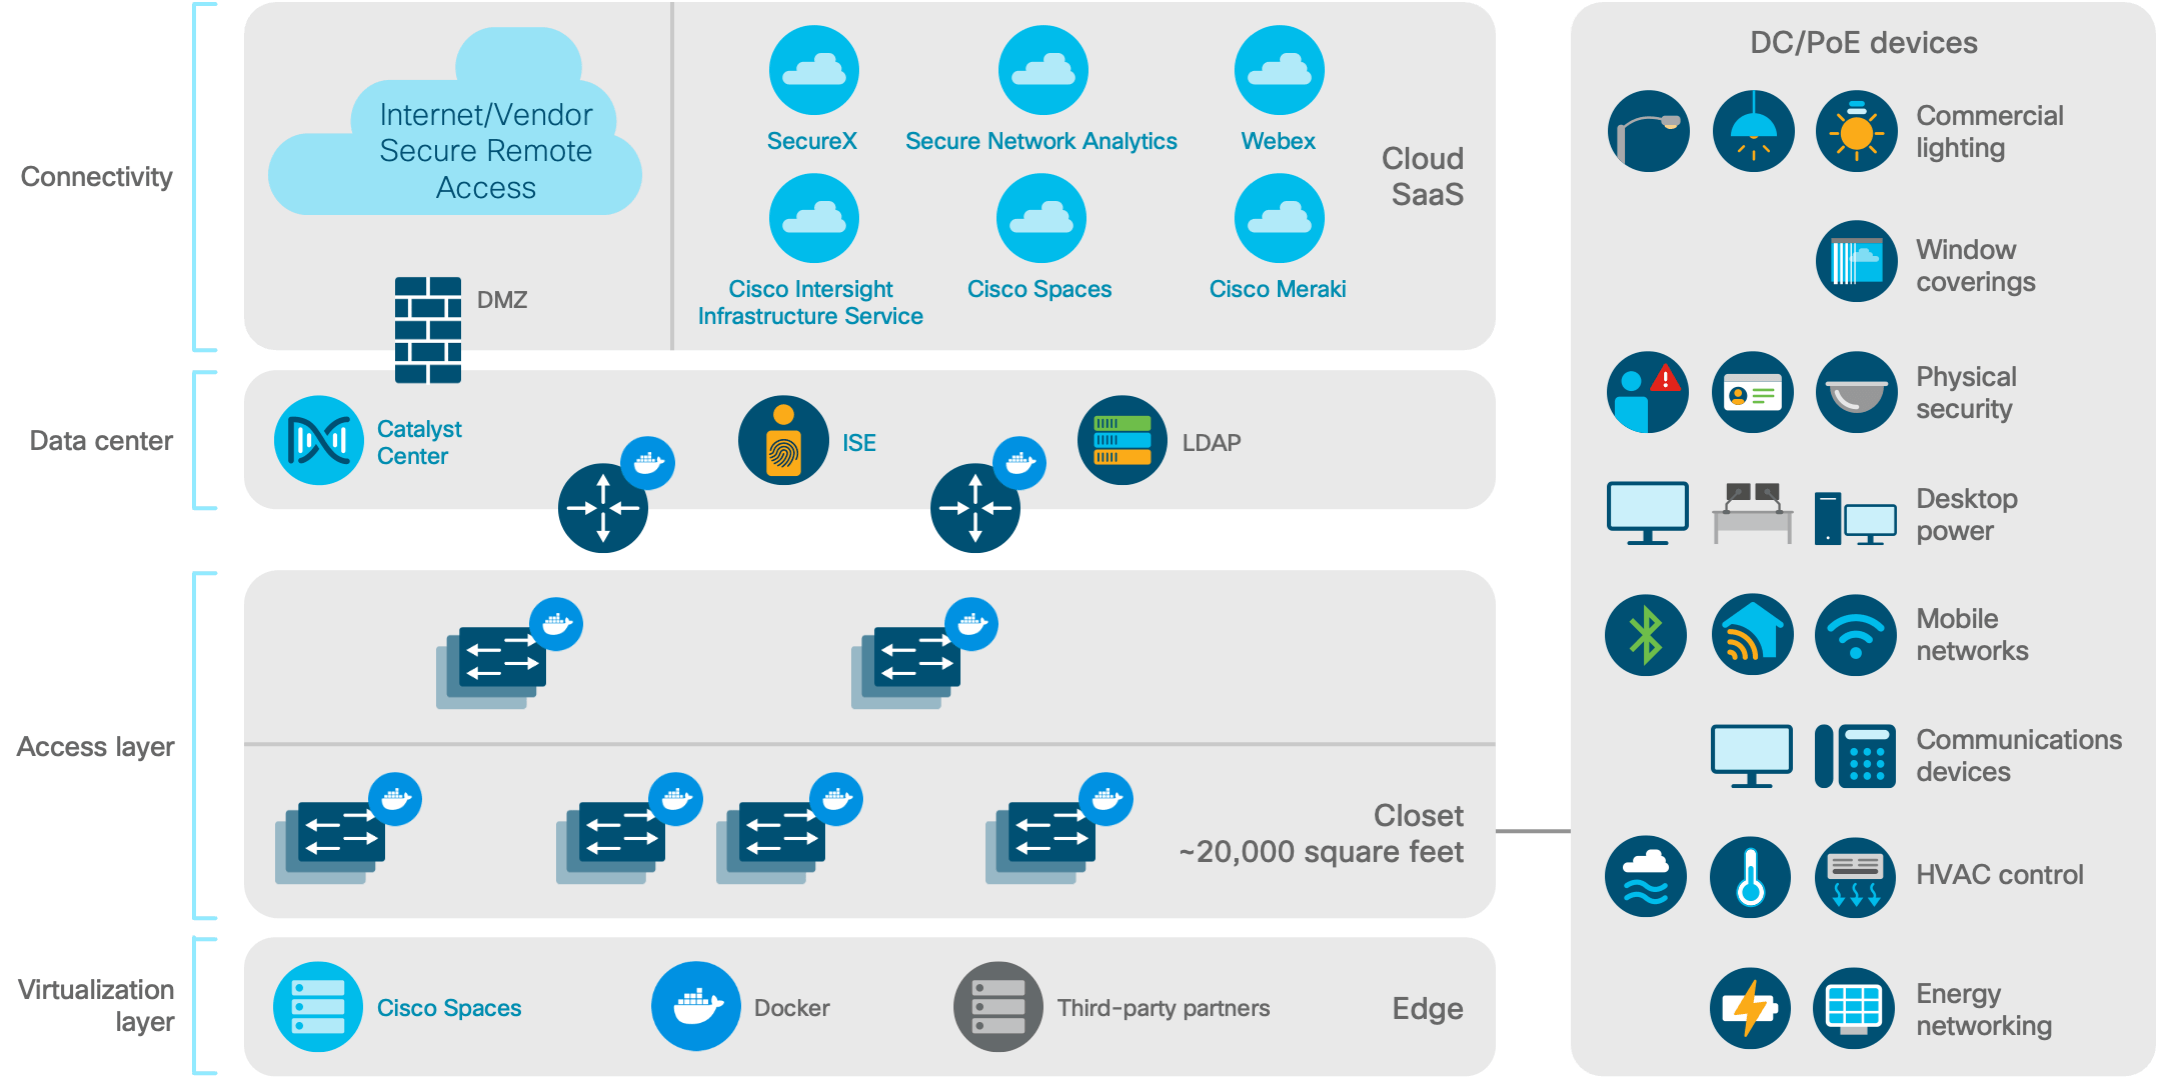Viewport: 2160px width, 1080px height.
Task: Click the Edge label
Action: click(x=1428, y=1008)
